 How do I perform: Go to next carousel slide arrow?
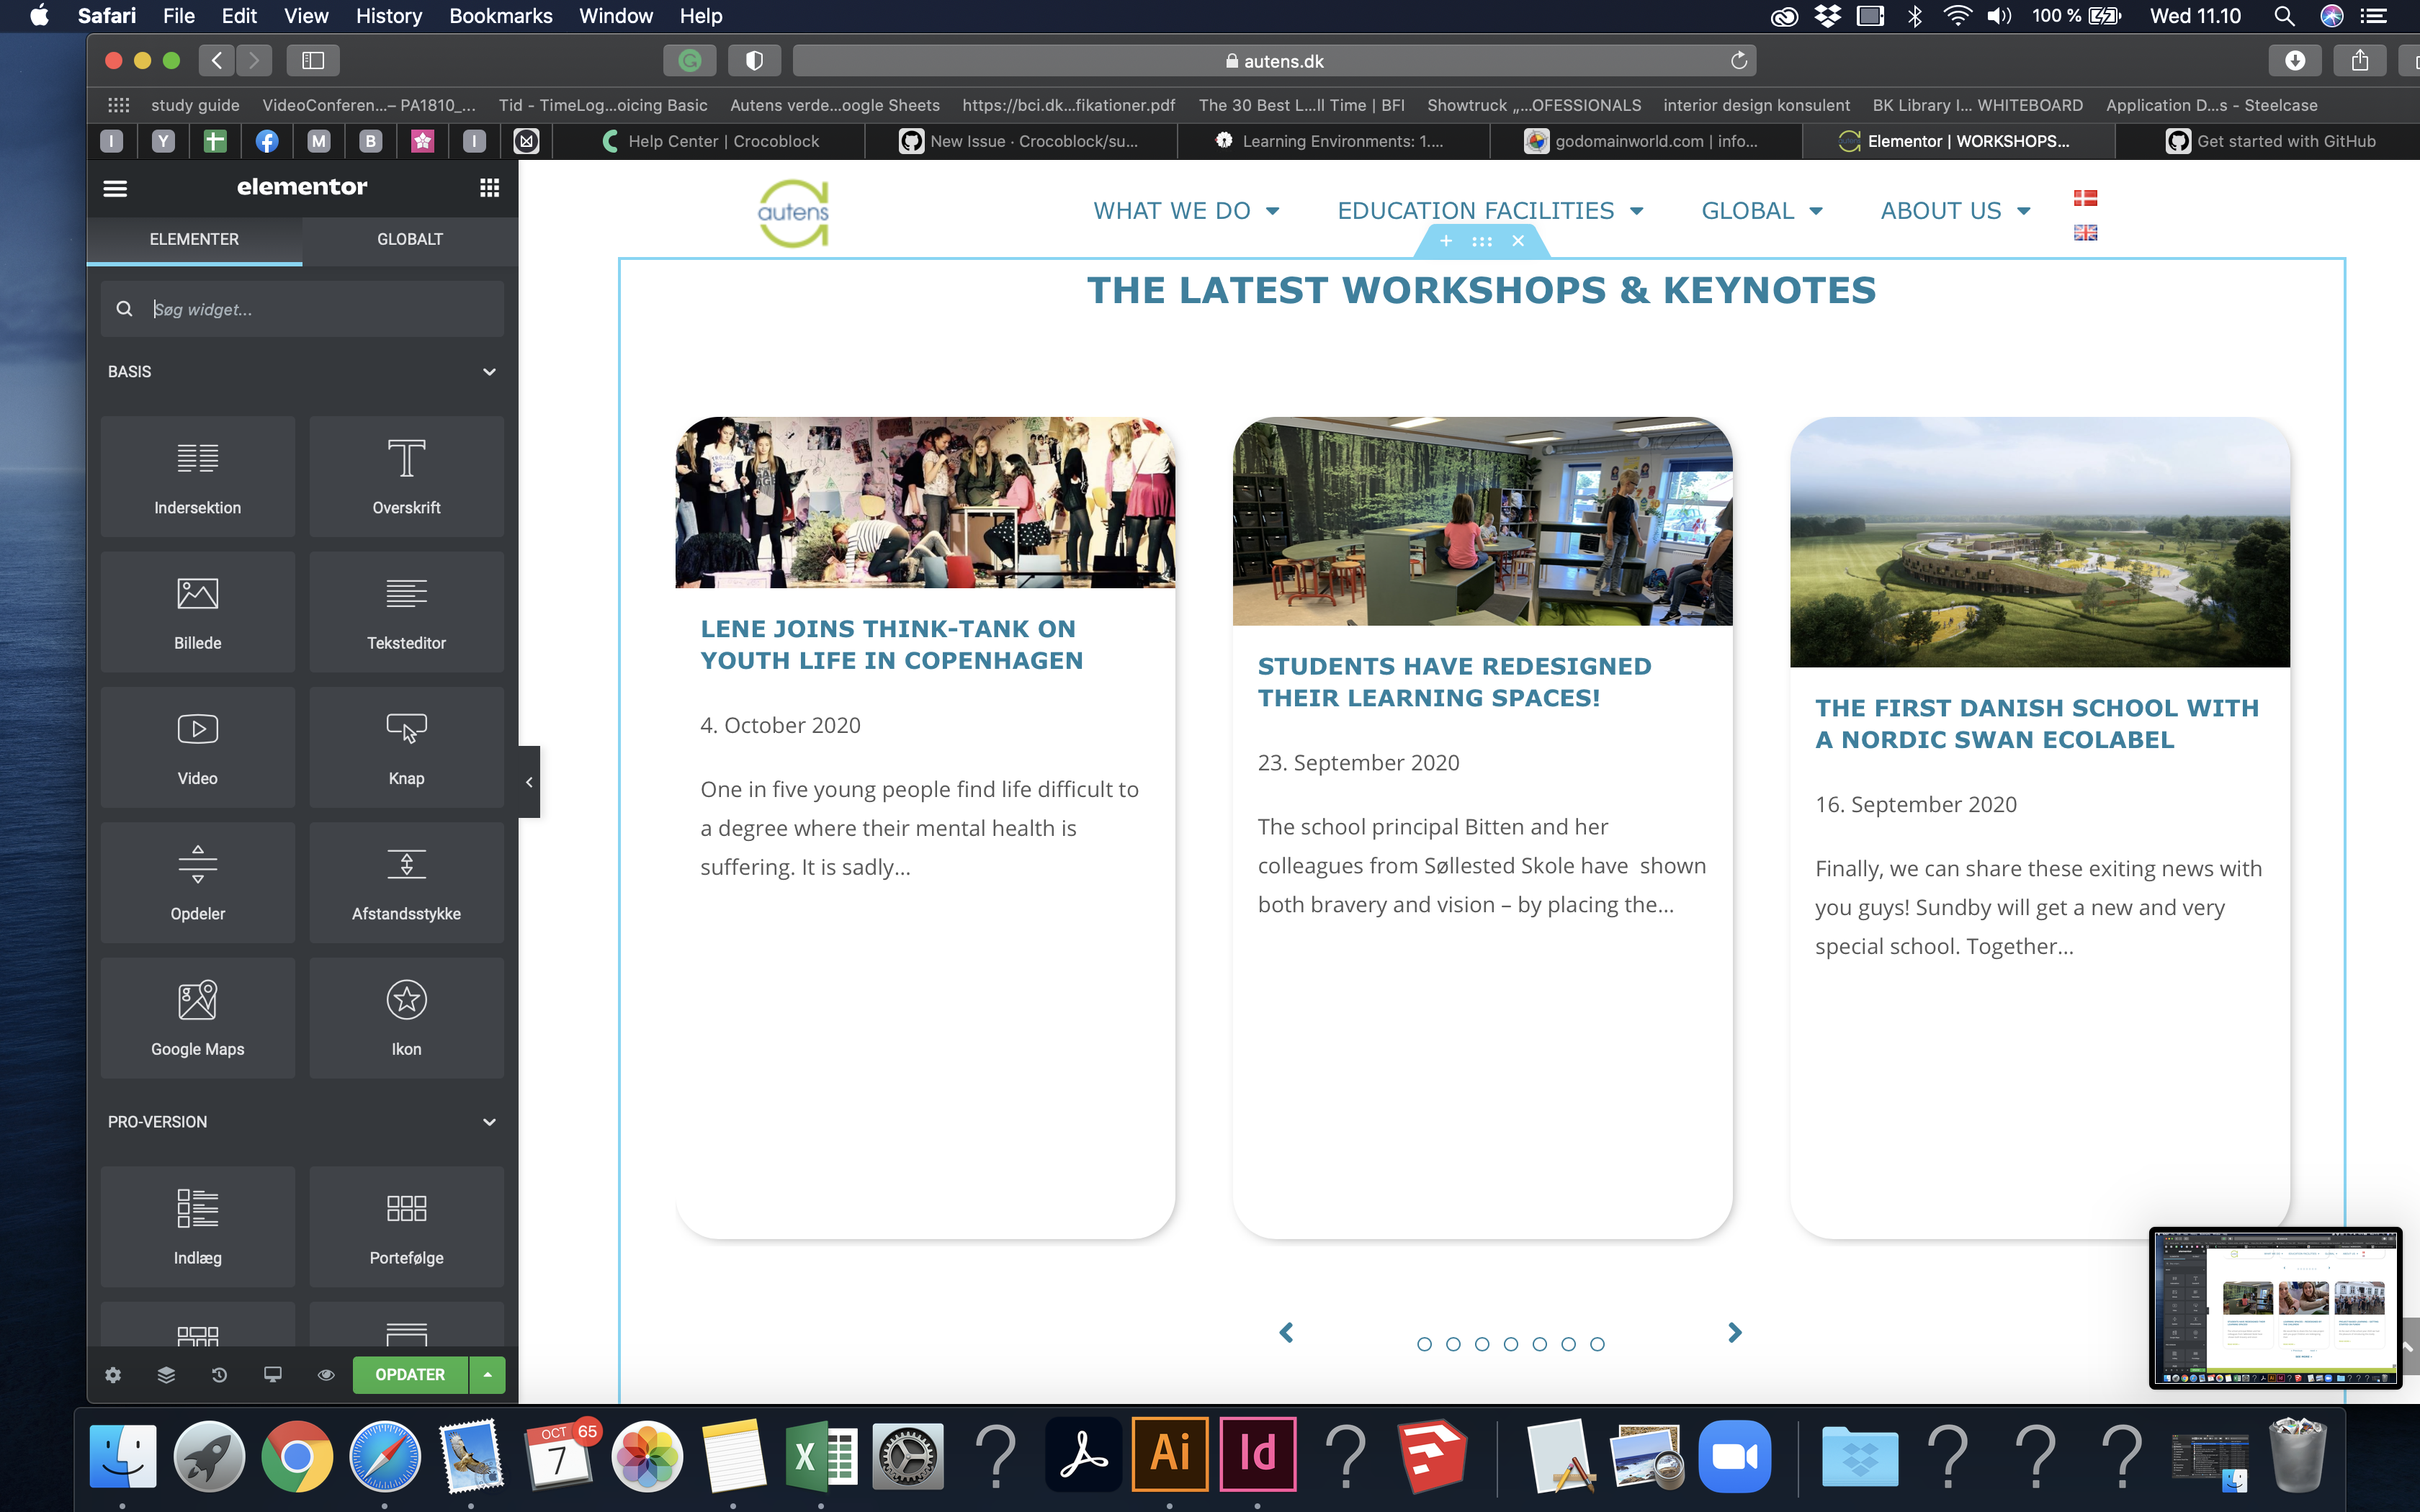pos(1735,1332)
